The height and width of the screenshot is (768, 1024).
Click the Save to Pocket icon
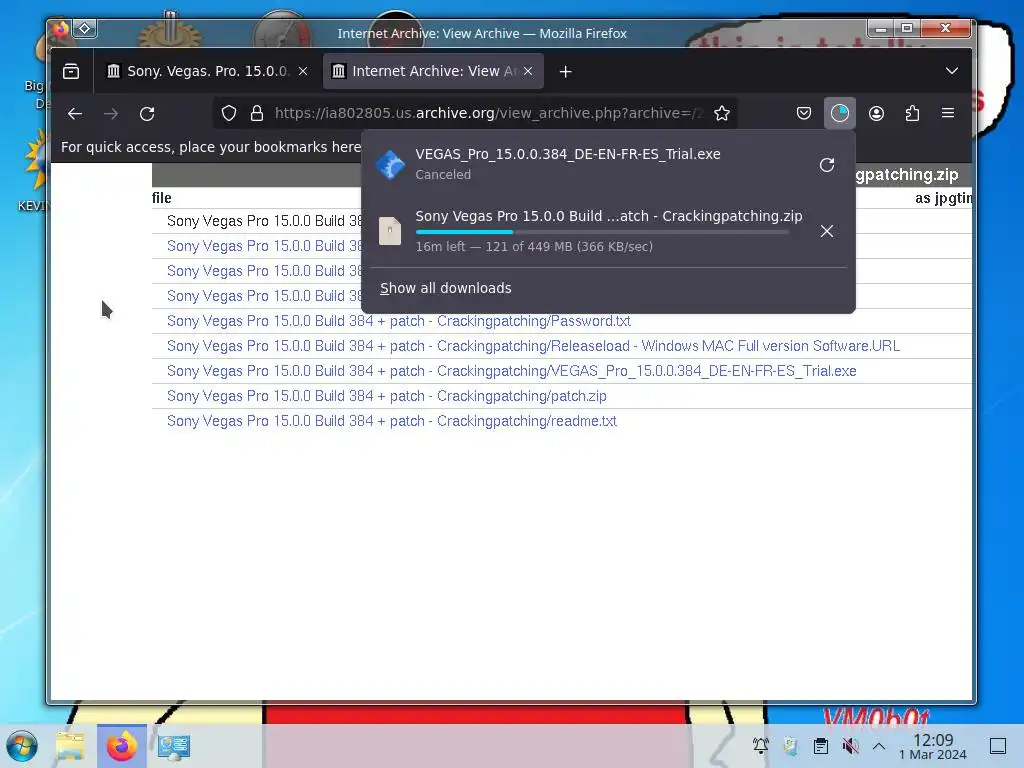point(804,114)
